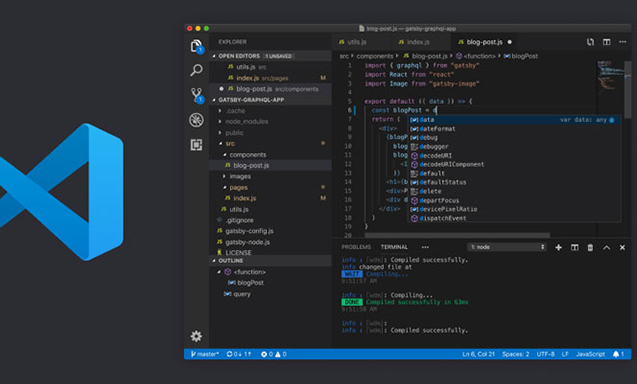The width and height of the screenshot is (637, 384).
Task: Open the Extensions view icon
Action: [x=196, y=145]
